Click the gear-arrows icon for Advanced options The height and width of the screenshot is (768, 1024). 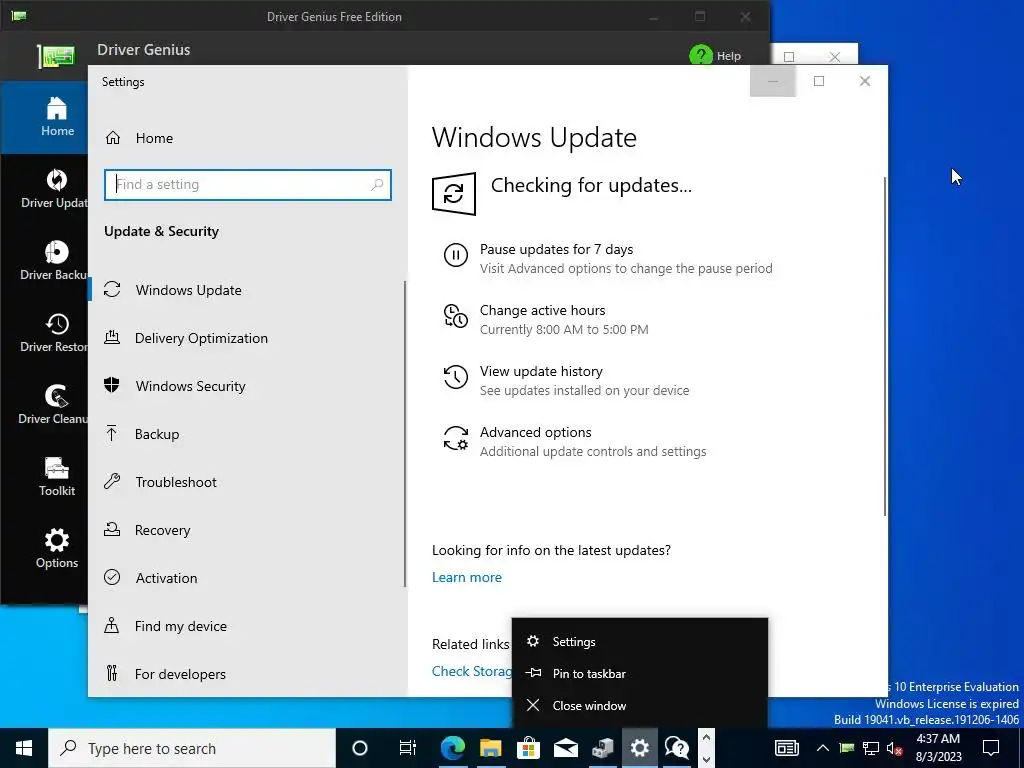pyautogui.click(x=456, y=438)
